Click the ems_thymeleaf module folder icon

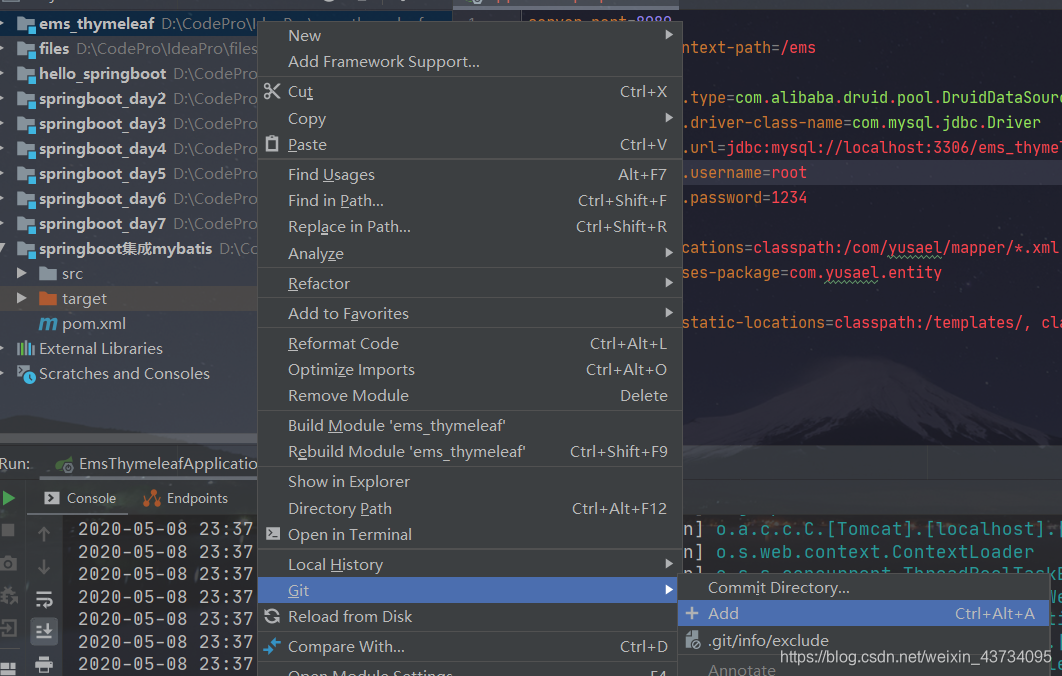26,25
